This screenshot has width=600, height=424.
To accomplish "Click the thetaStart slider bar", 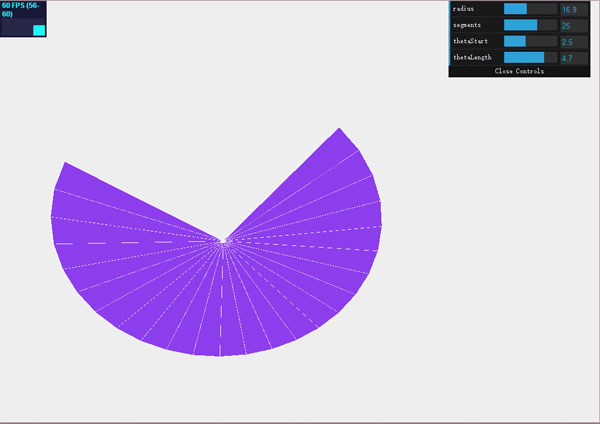I will click(x=529, y=41).
